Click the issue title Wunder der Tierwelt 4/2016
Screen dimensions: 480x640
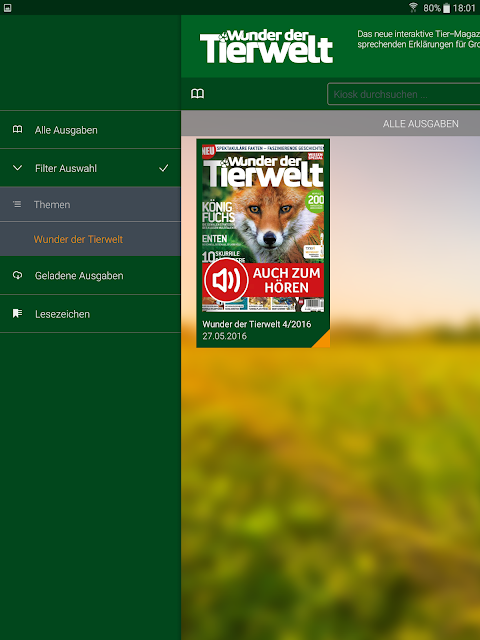pos(256,324)
